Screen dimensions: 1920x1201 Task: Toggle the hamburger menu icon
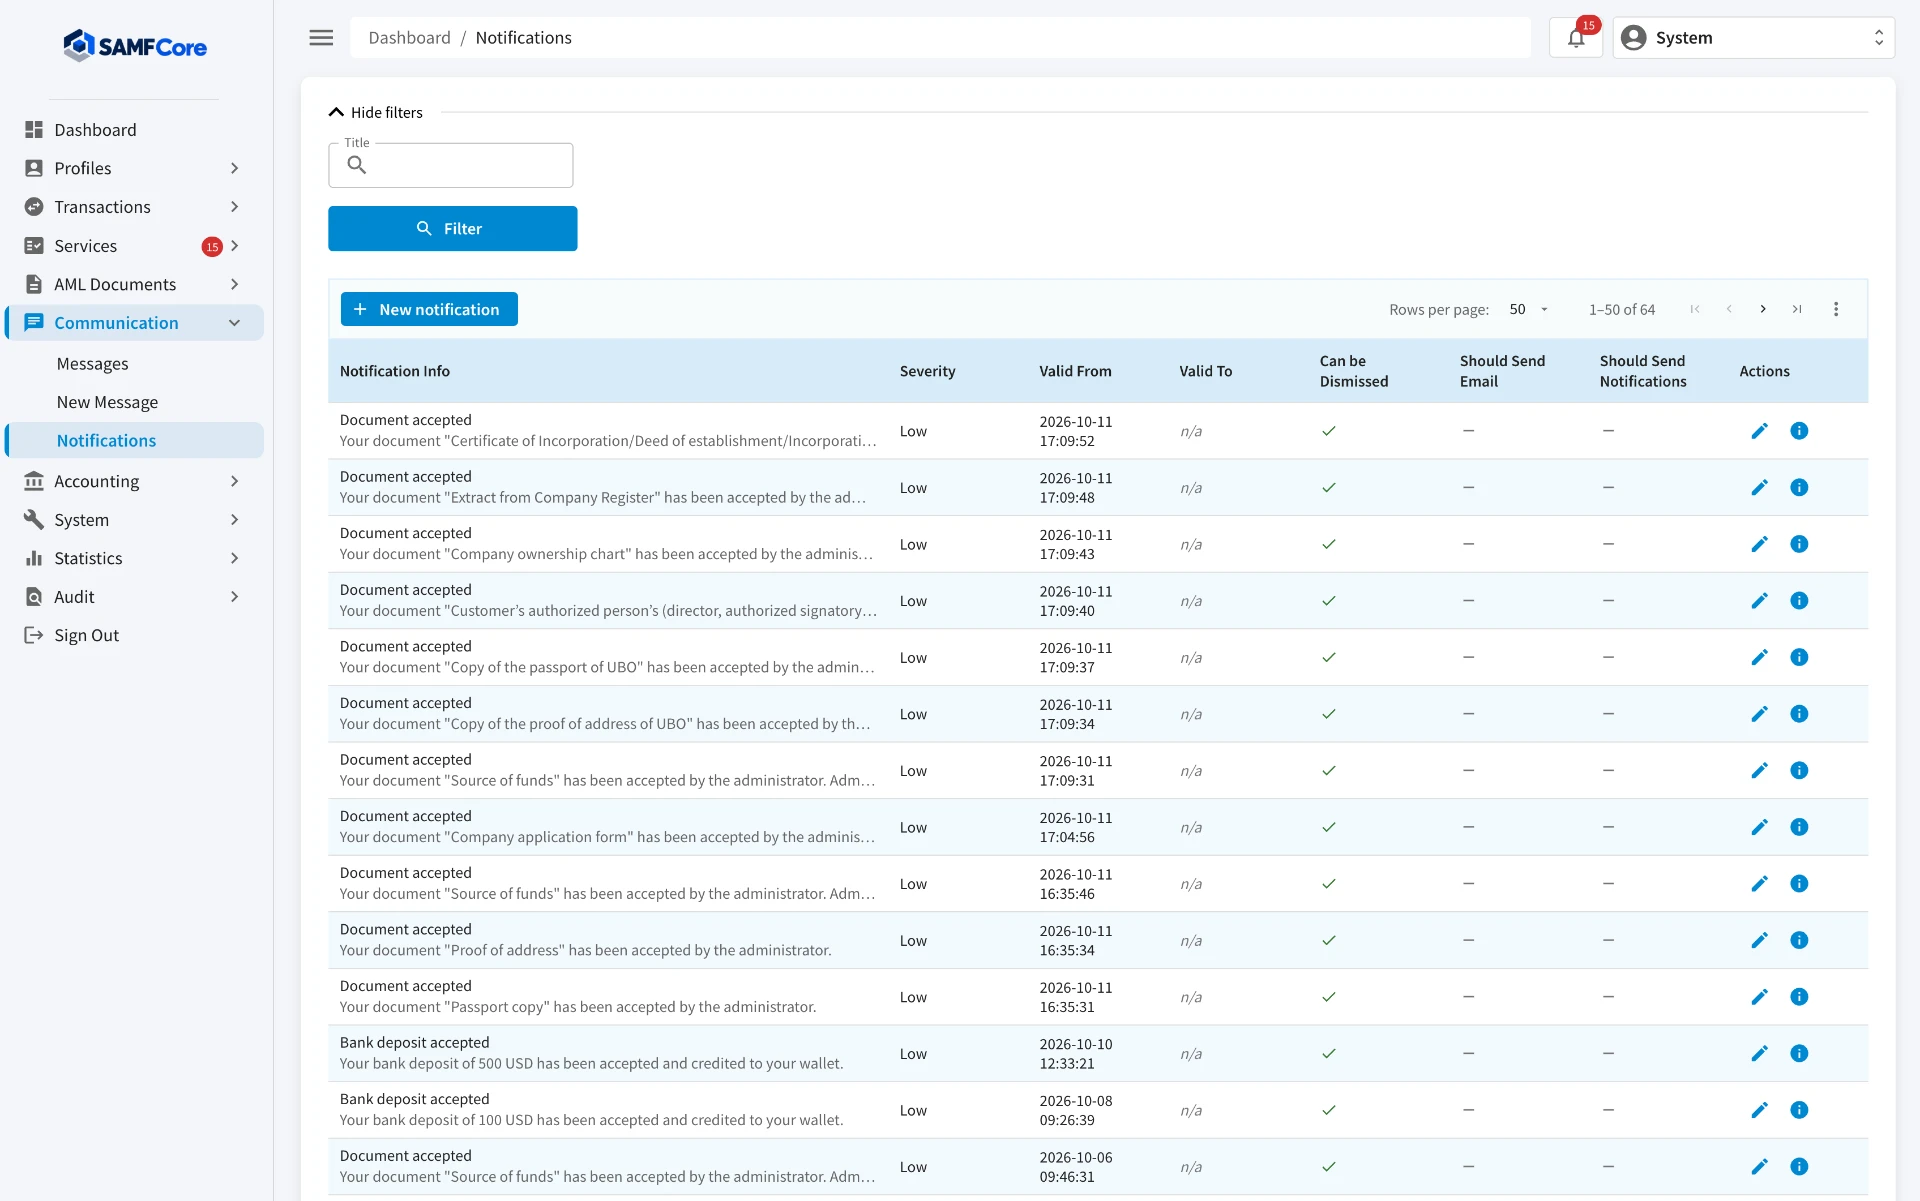321,38
